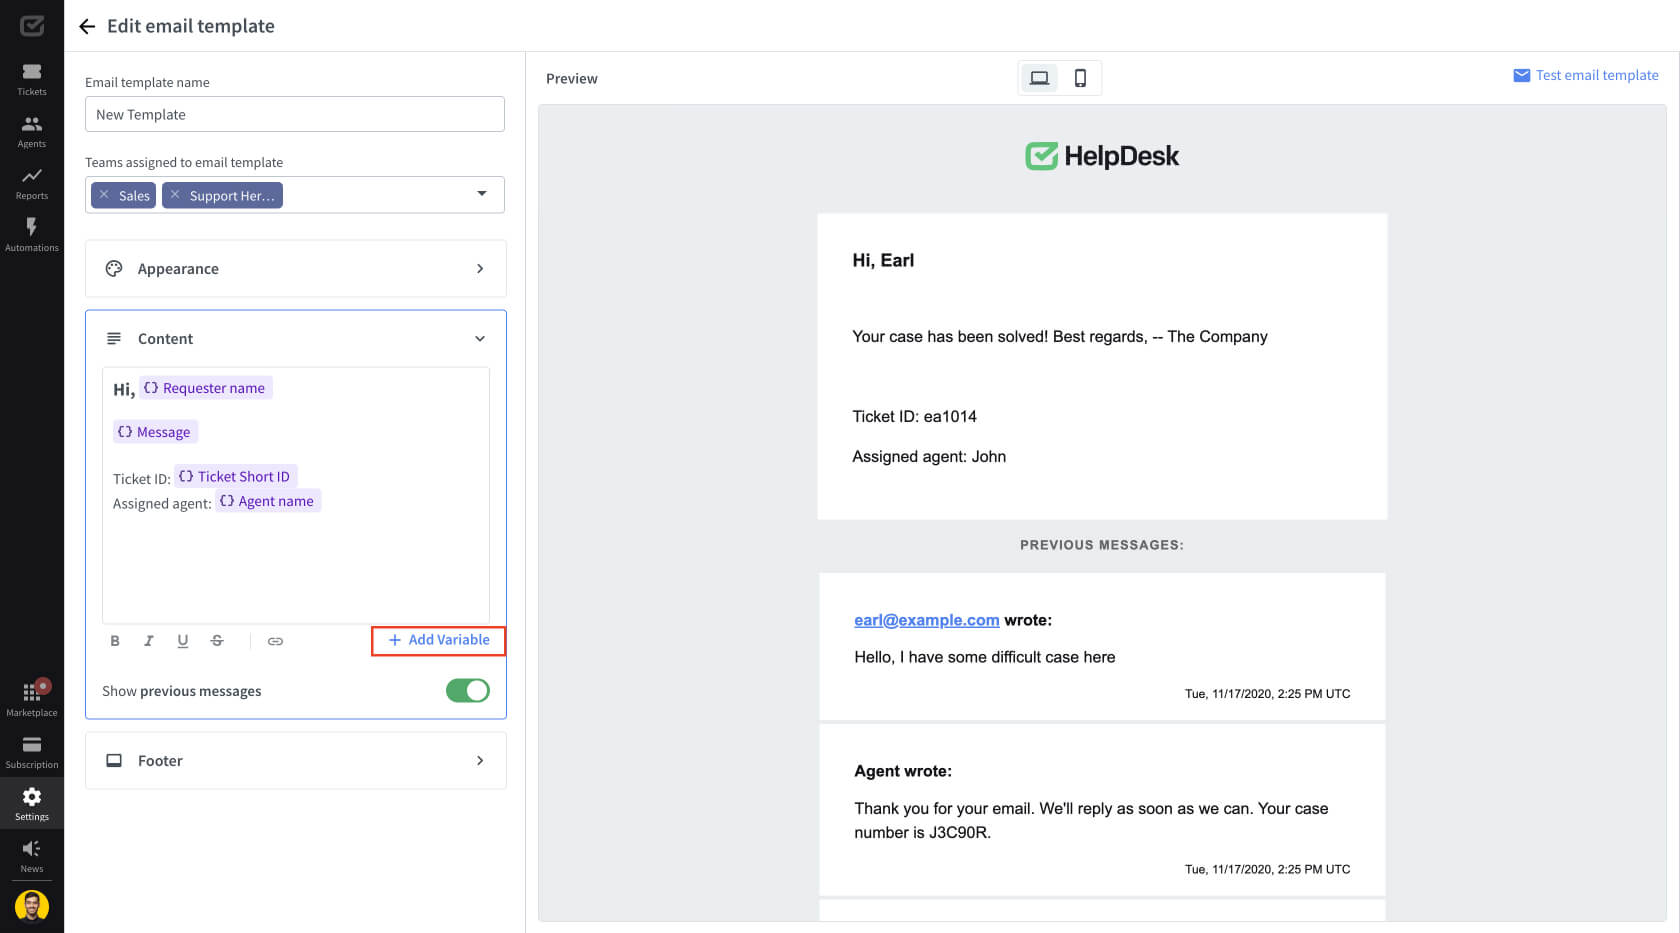The height and width of the screenshot is (933, 1680).
Task: Switch preview to desktop laptop view
Action: [1039, 78]
